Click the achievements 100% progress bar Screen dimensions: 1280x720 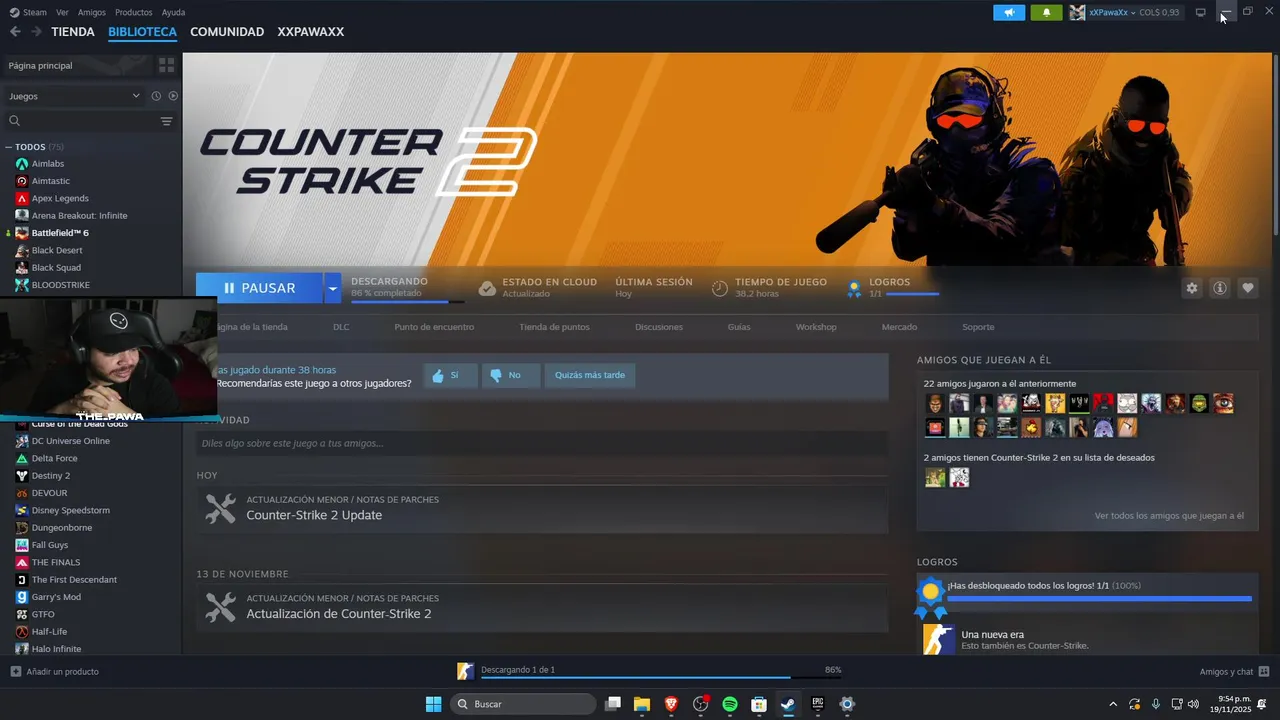tap(1099, 598)
